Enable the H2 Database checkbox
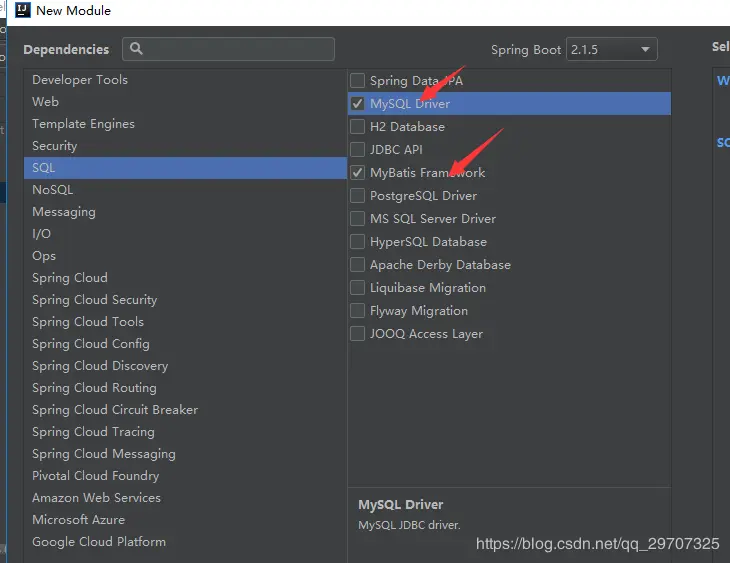 point(357,126)
